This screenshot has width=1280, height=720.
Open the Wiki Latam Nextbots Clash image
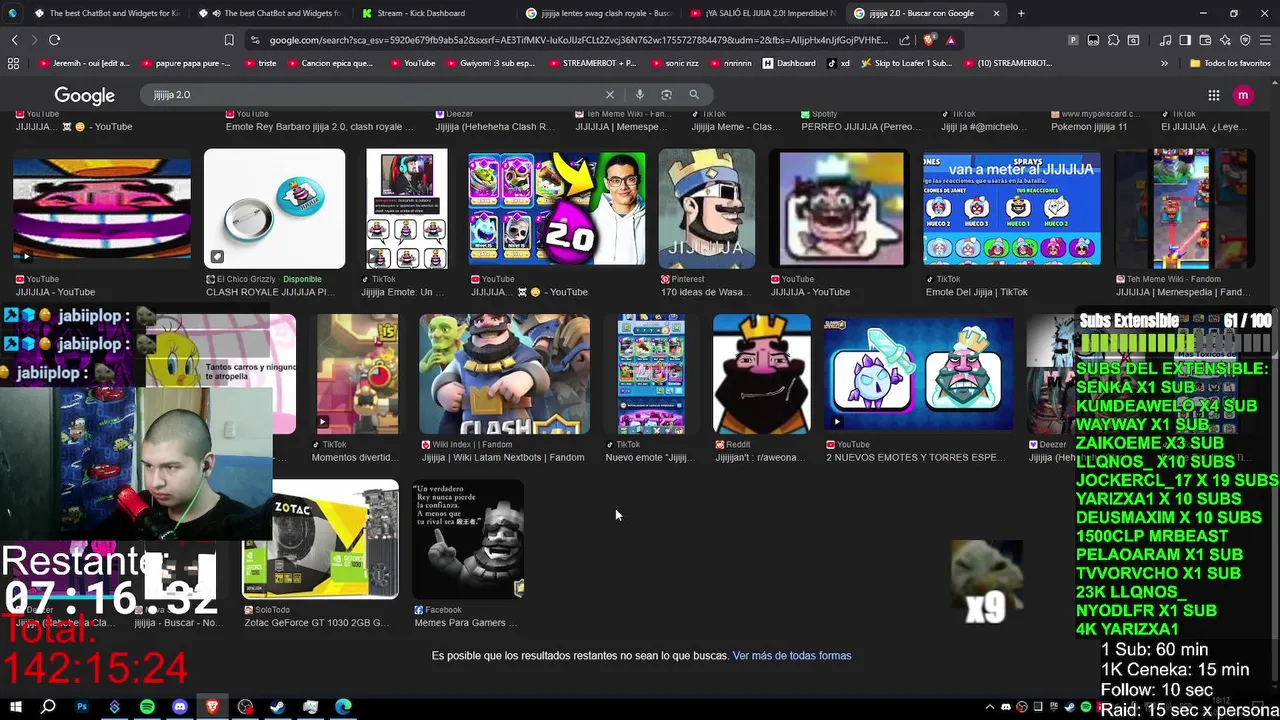pos(504,374)
